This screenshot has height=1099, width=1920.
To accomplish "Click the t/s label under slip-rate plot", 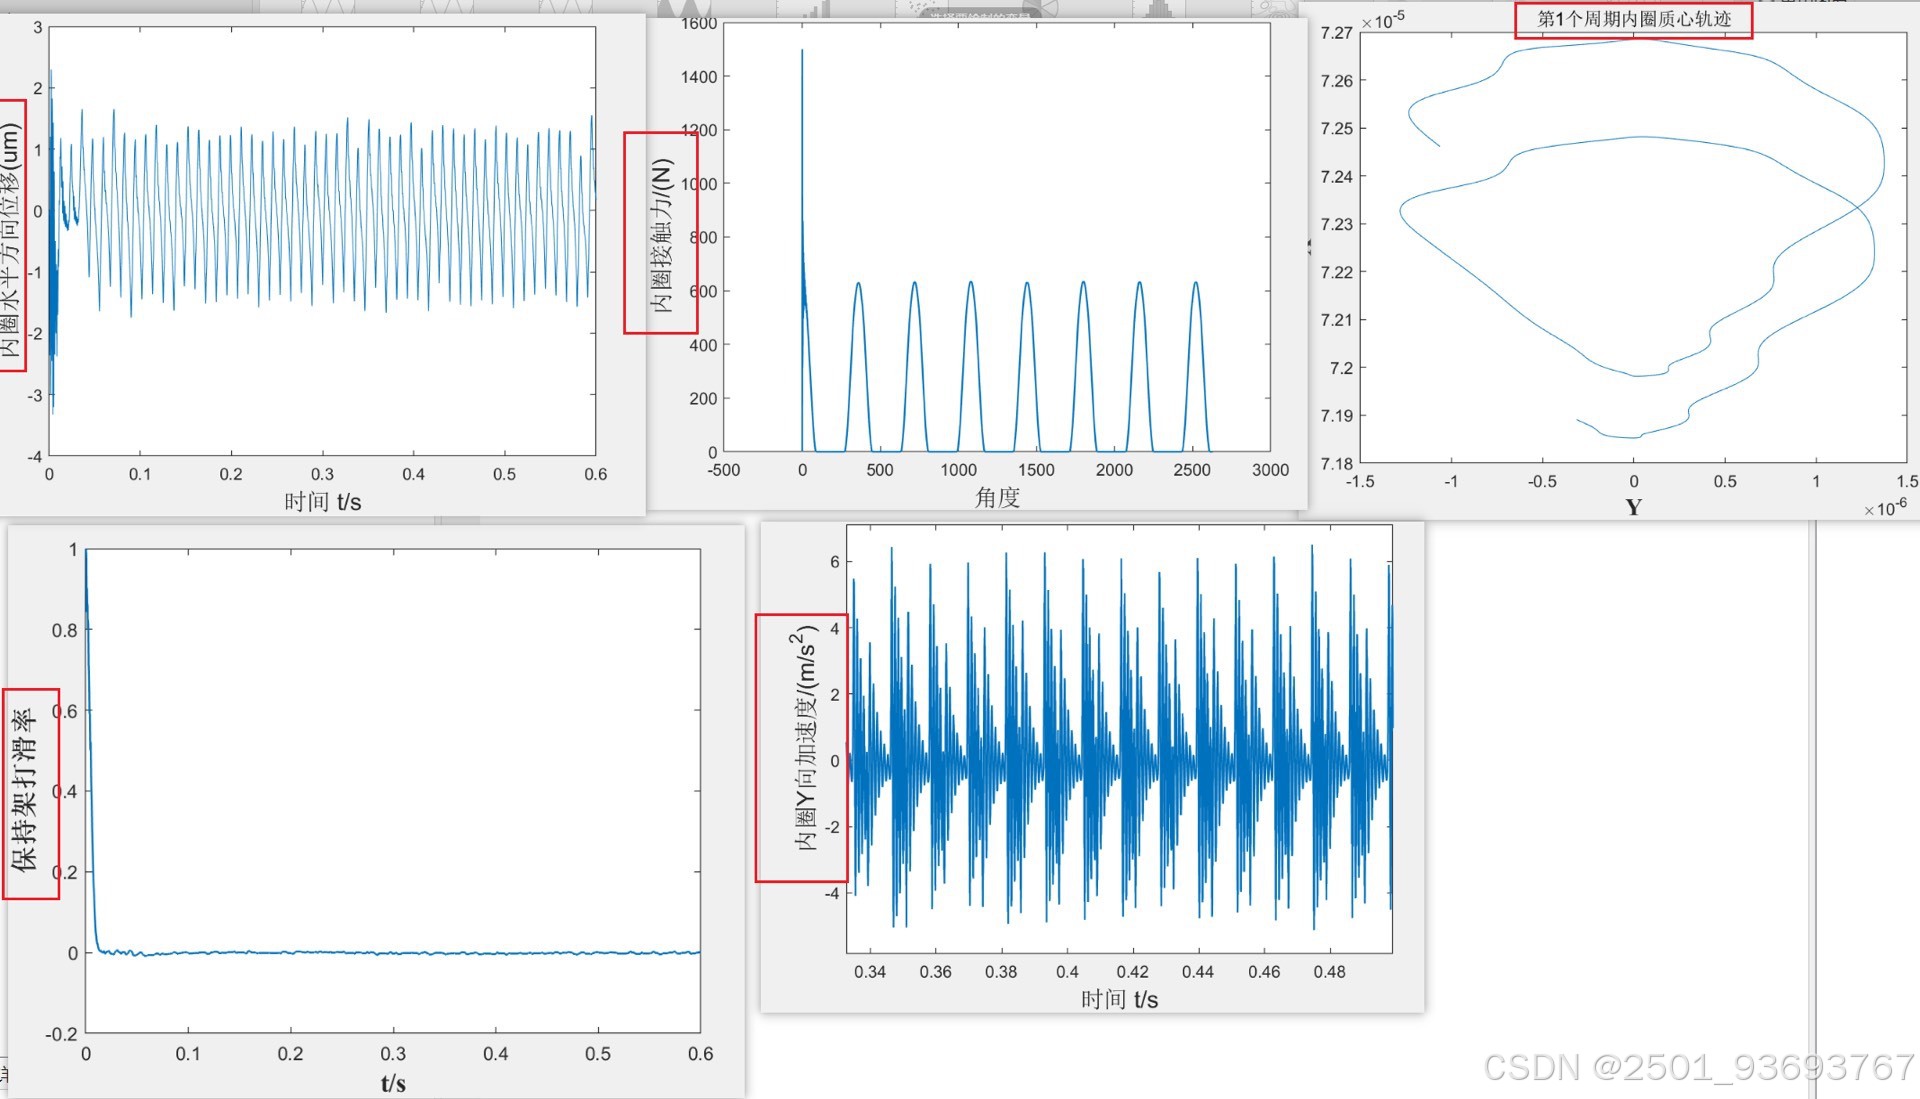I will (x=393, y=1083).
